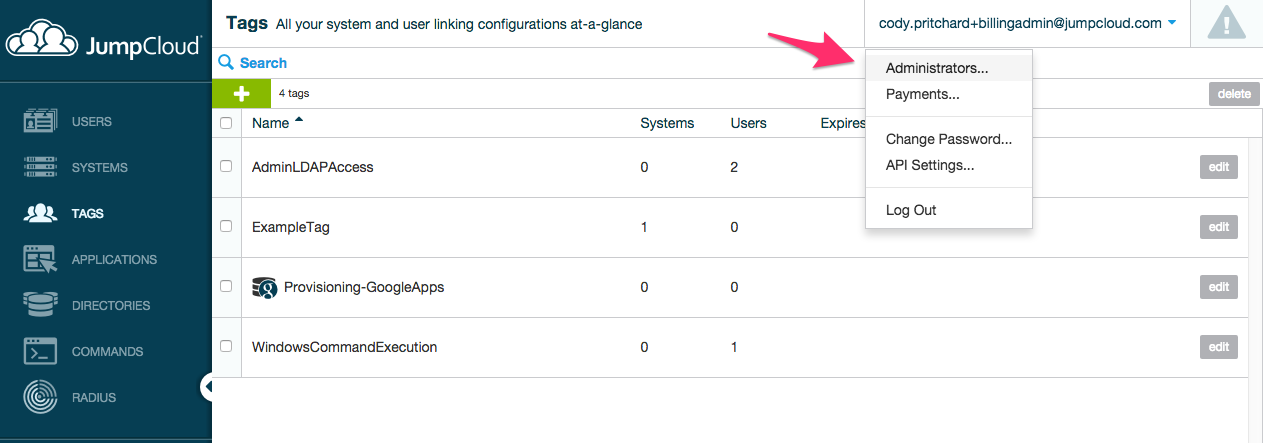Click WindowsCommandExecution's Users count 1

pyautogui.click(x=735, y=347)
